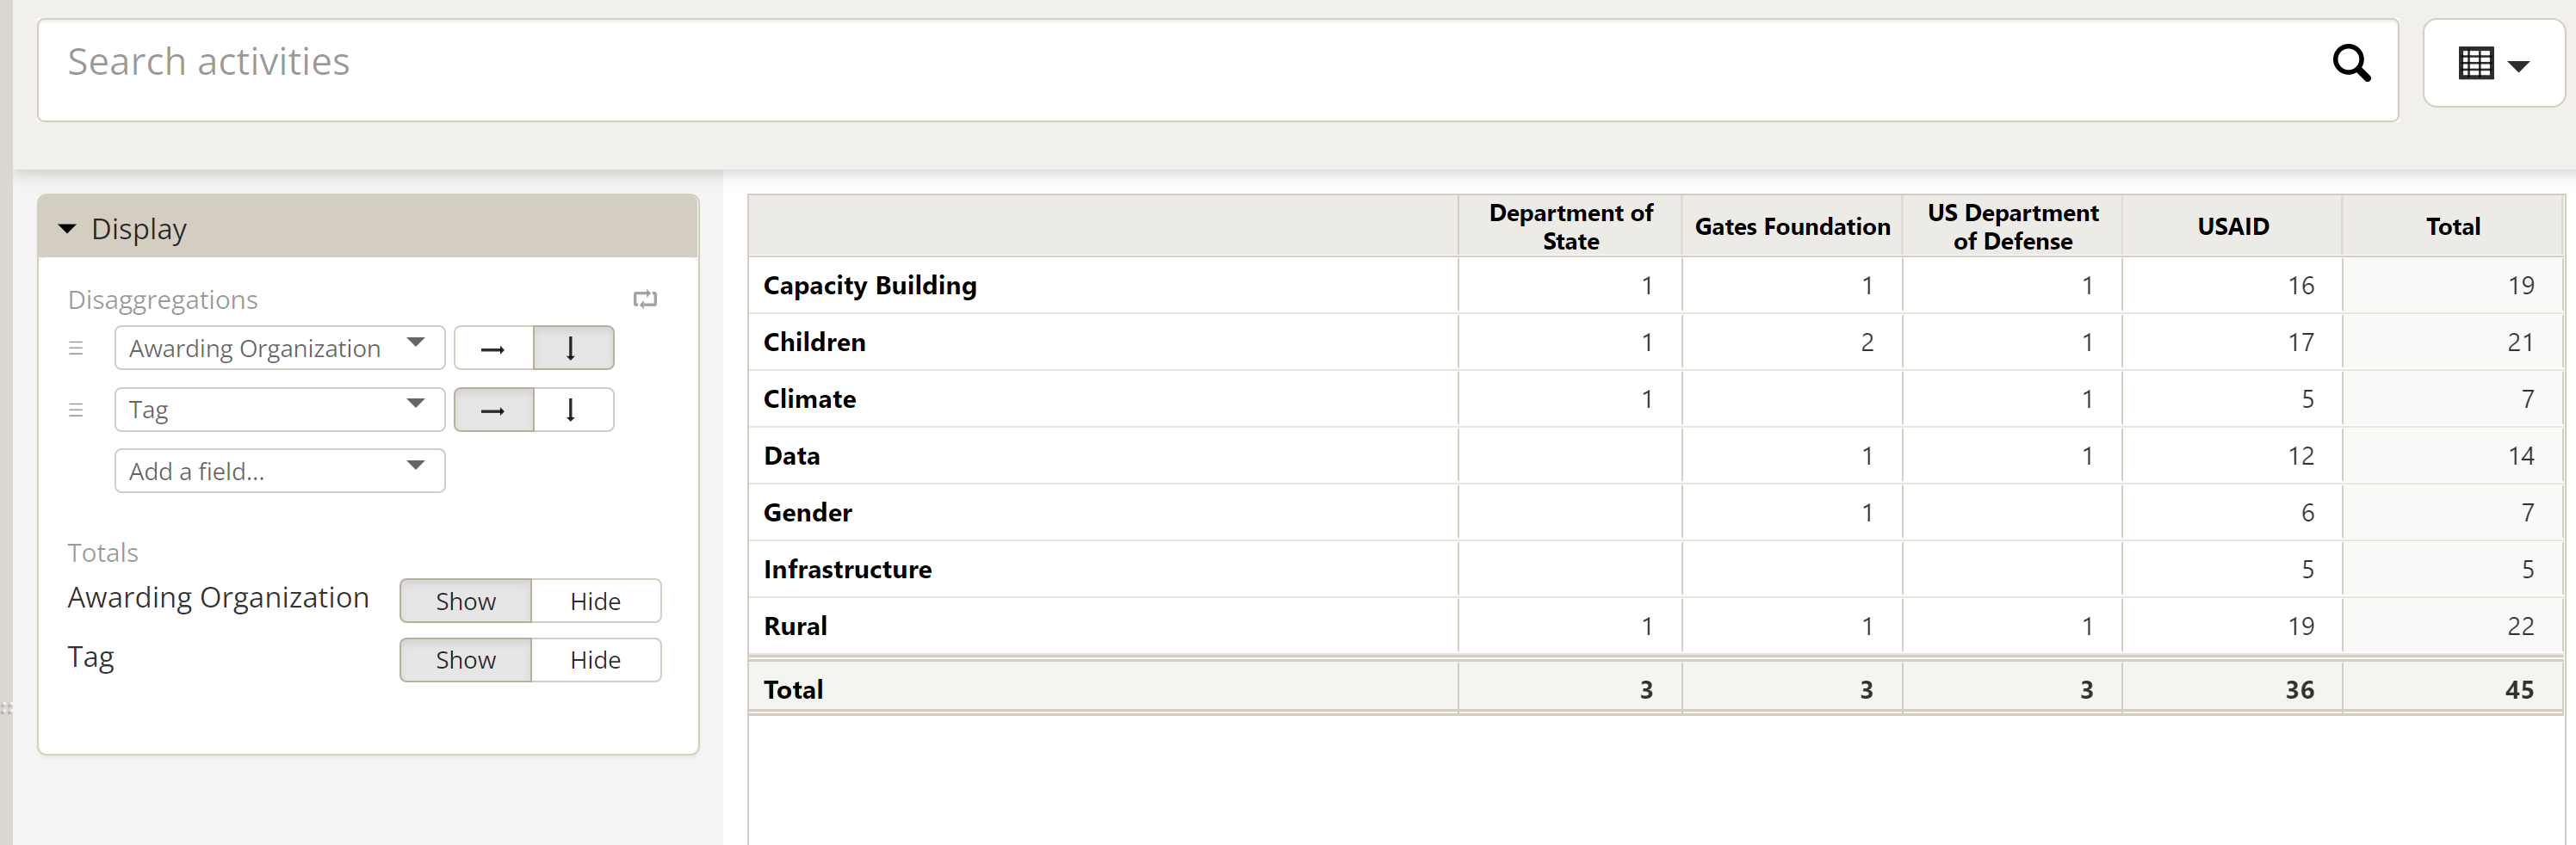
Task: Open the Tag field dropdown
Action: tap(279, 410)
